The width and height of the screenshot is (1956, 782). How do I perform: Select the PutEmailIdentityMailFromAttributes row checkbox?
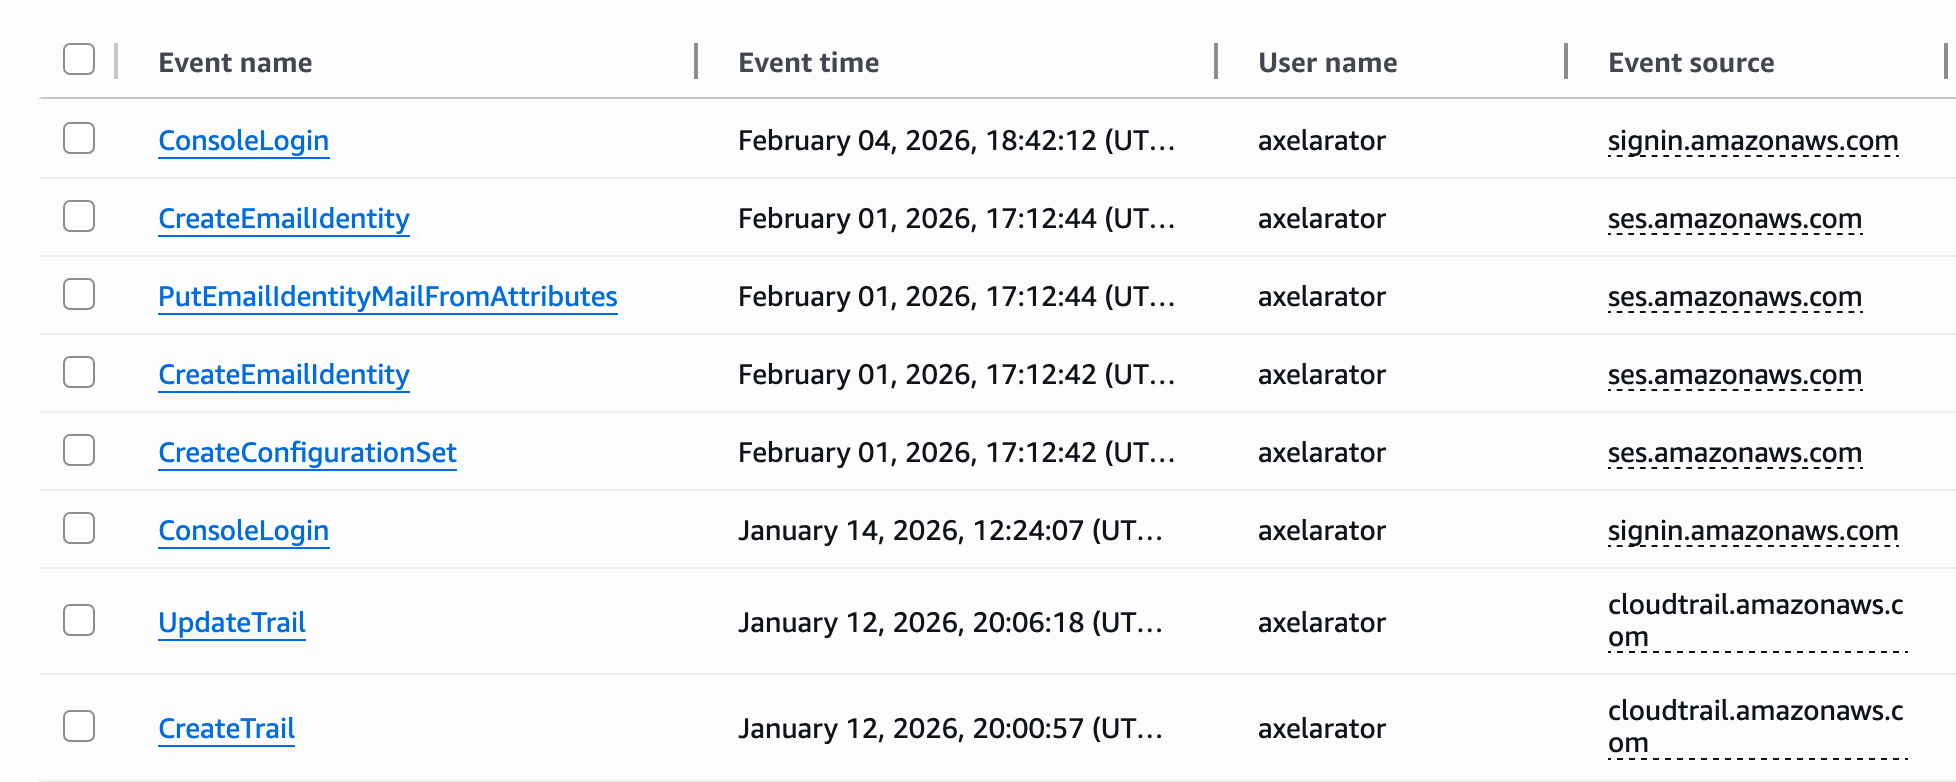79,295
